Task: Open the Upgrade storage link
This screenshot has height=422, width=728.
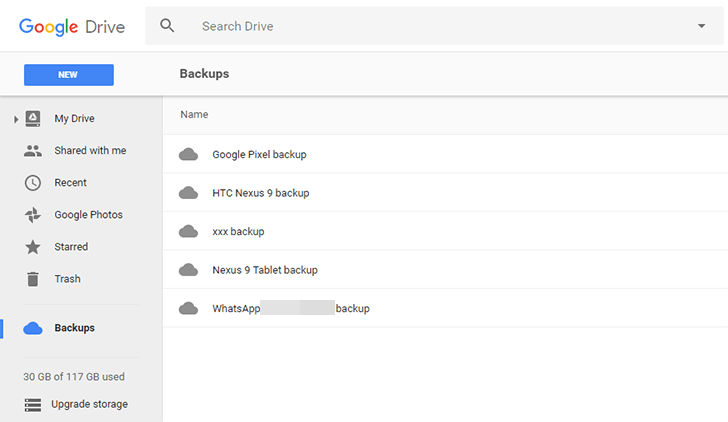Action: pos(89,404)
